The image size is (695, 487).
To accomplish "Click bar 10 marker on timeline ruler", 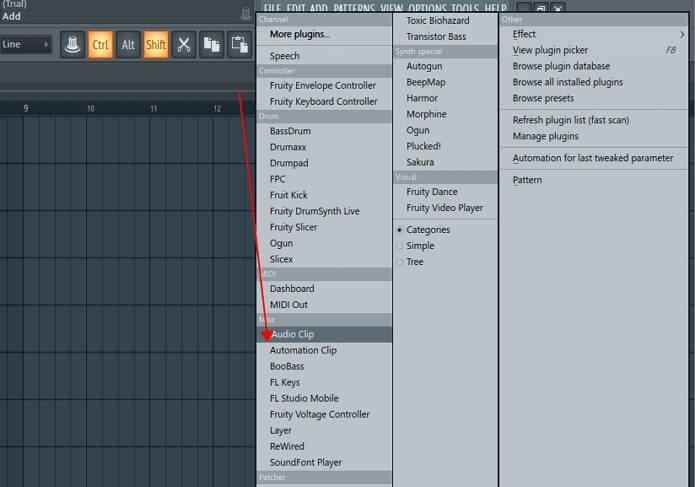I will coord(90,108).
